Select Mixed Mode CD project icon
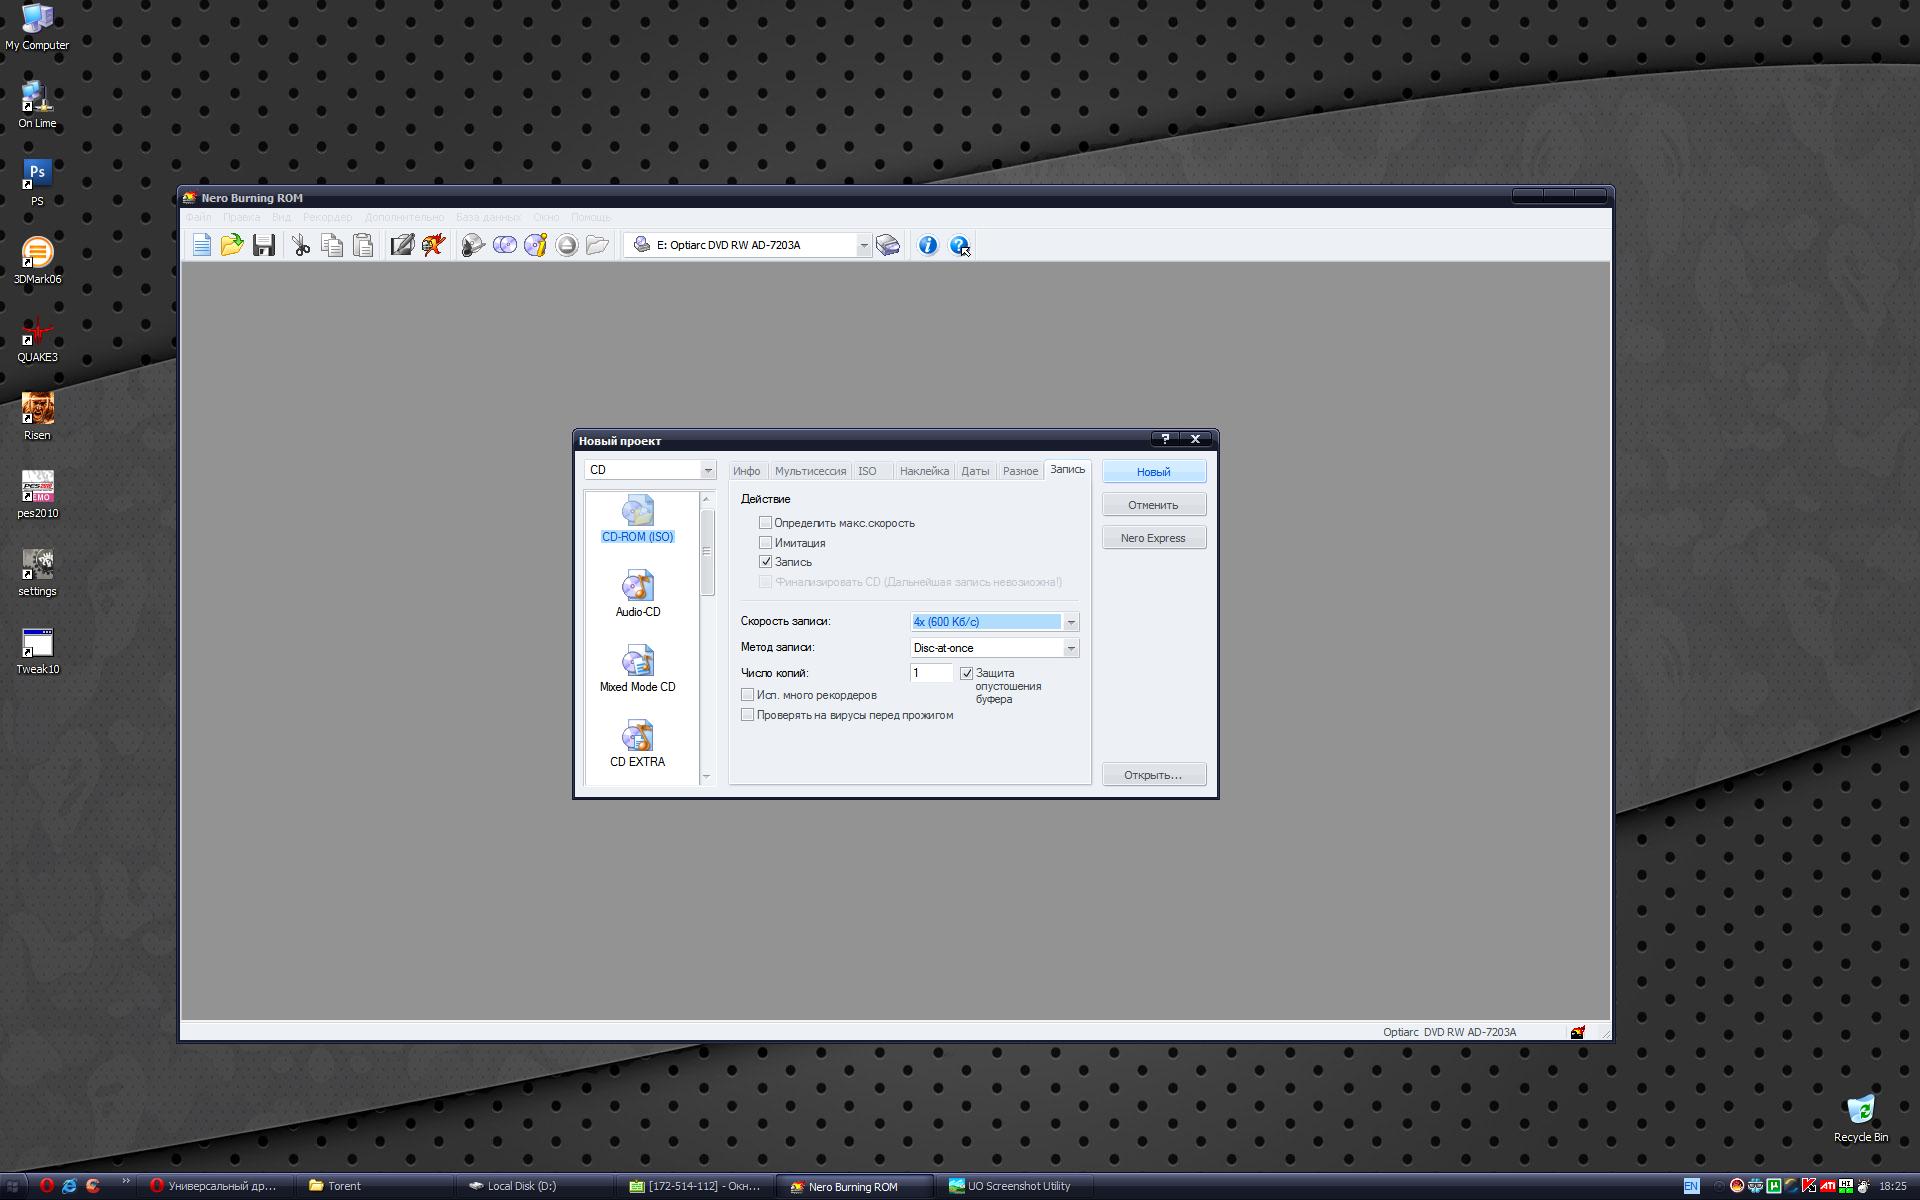 (638, 668)
